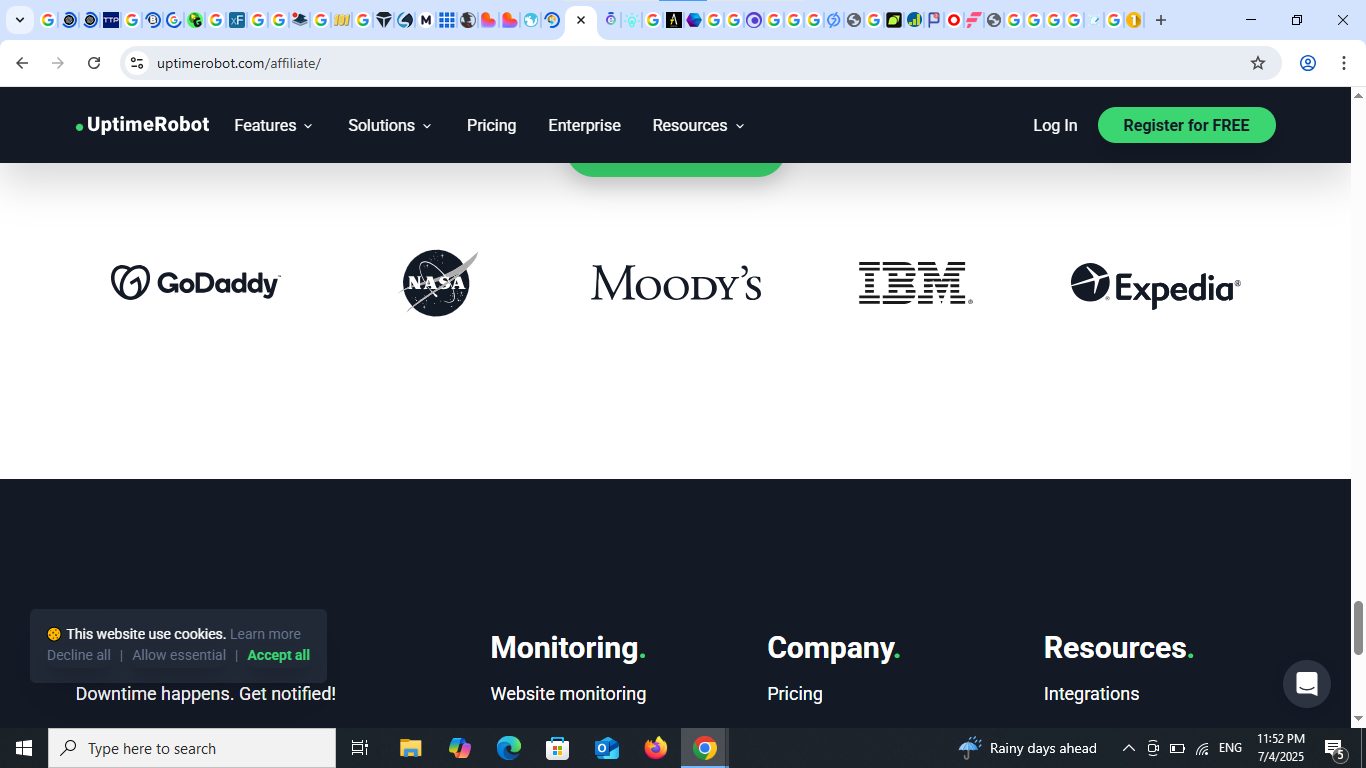
Task: Open cookie Learn more link
Action: click(x=265, y=634)
